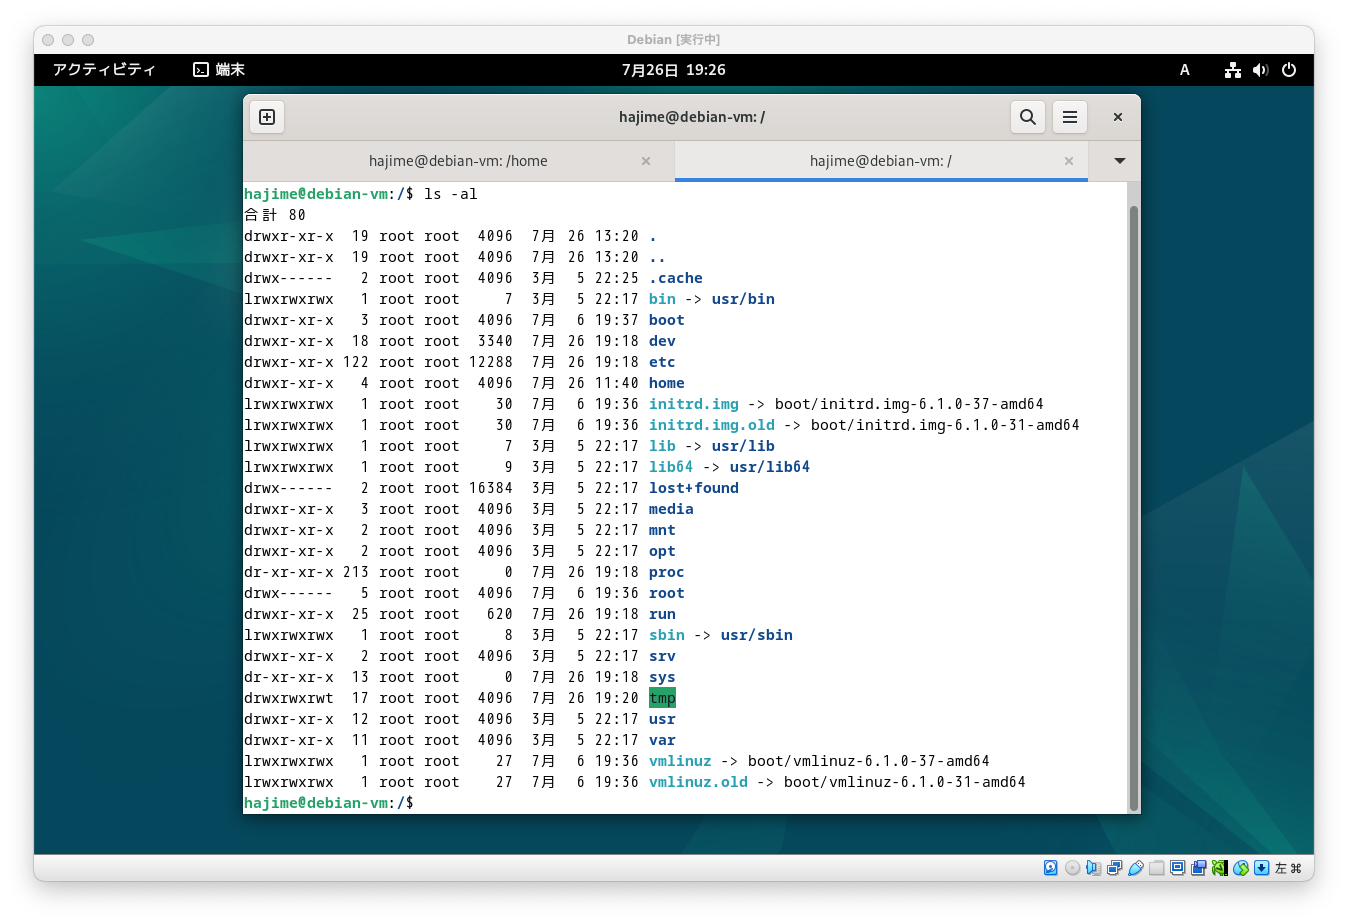Open the terminal hamburger menu

(1069, 117)
